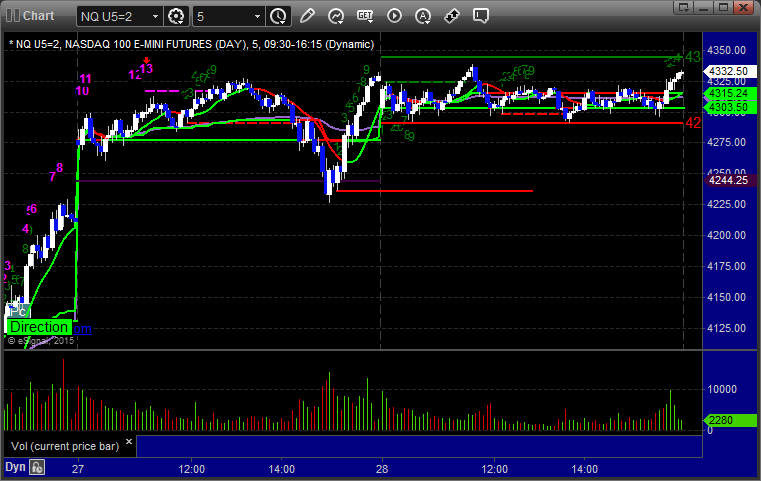Click the magenta 13 count label

pos(146,68)
